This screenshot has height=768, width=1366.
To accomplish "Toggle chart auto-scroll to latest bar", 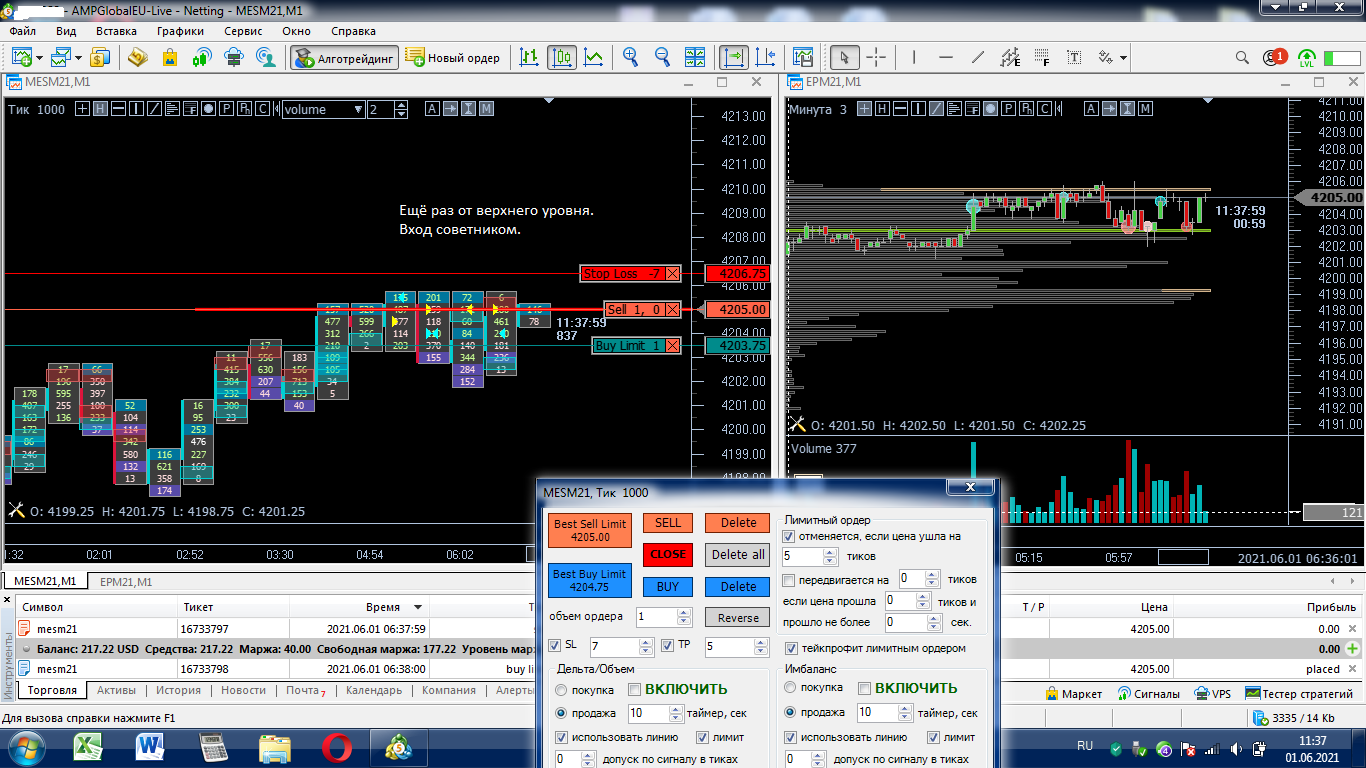I will click(x=734, y=58).
